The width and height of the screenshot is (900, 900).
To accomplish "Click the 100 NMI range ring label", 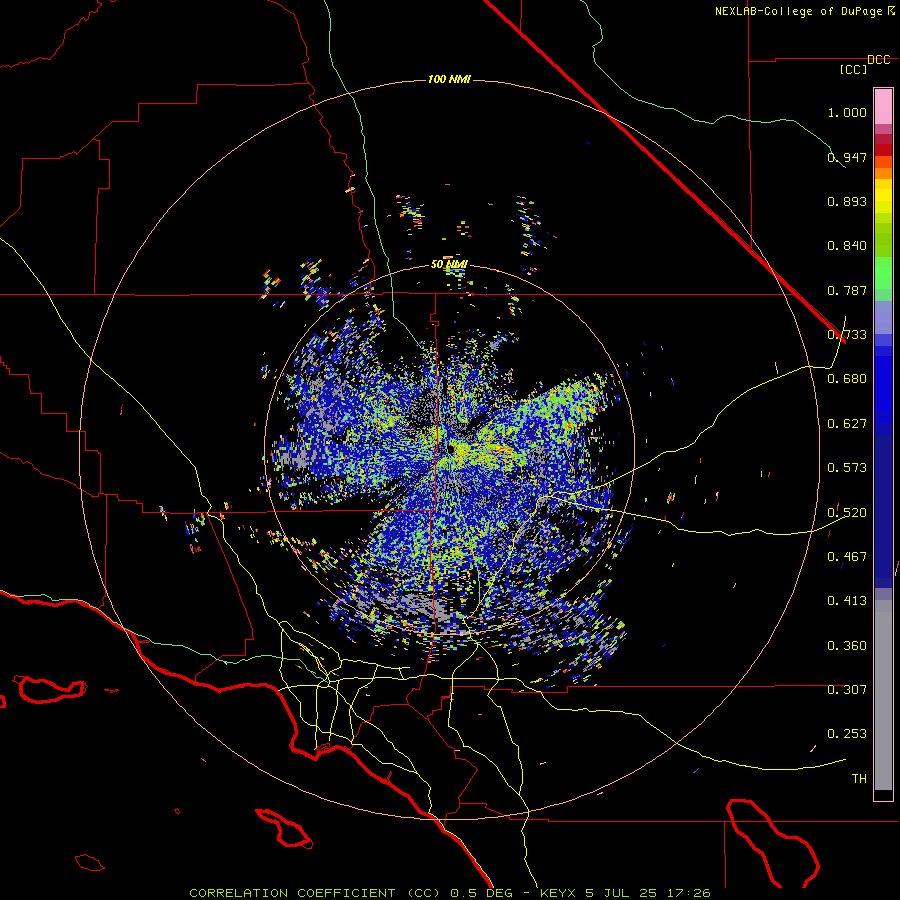I will point(449,79).
